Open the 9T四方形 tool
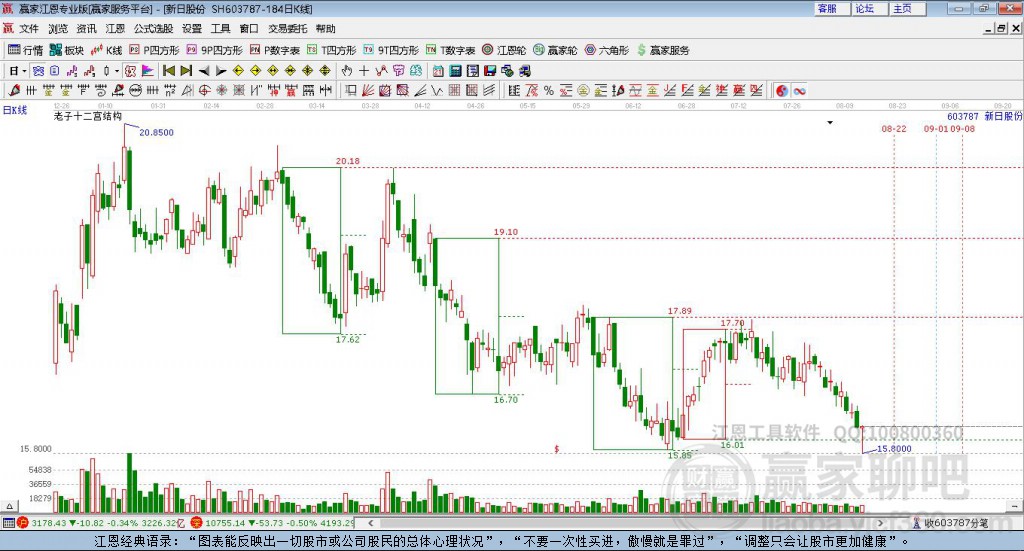Viewport: 1024px width, 551px height. pos(391,50)
